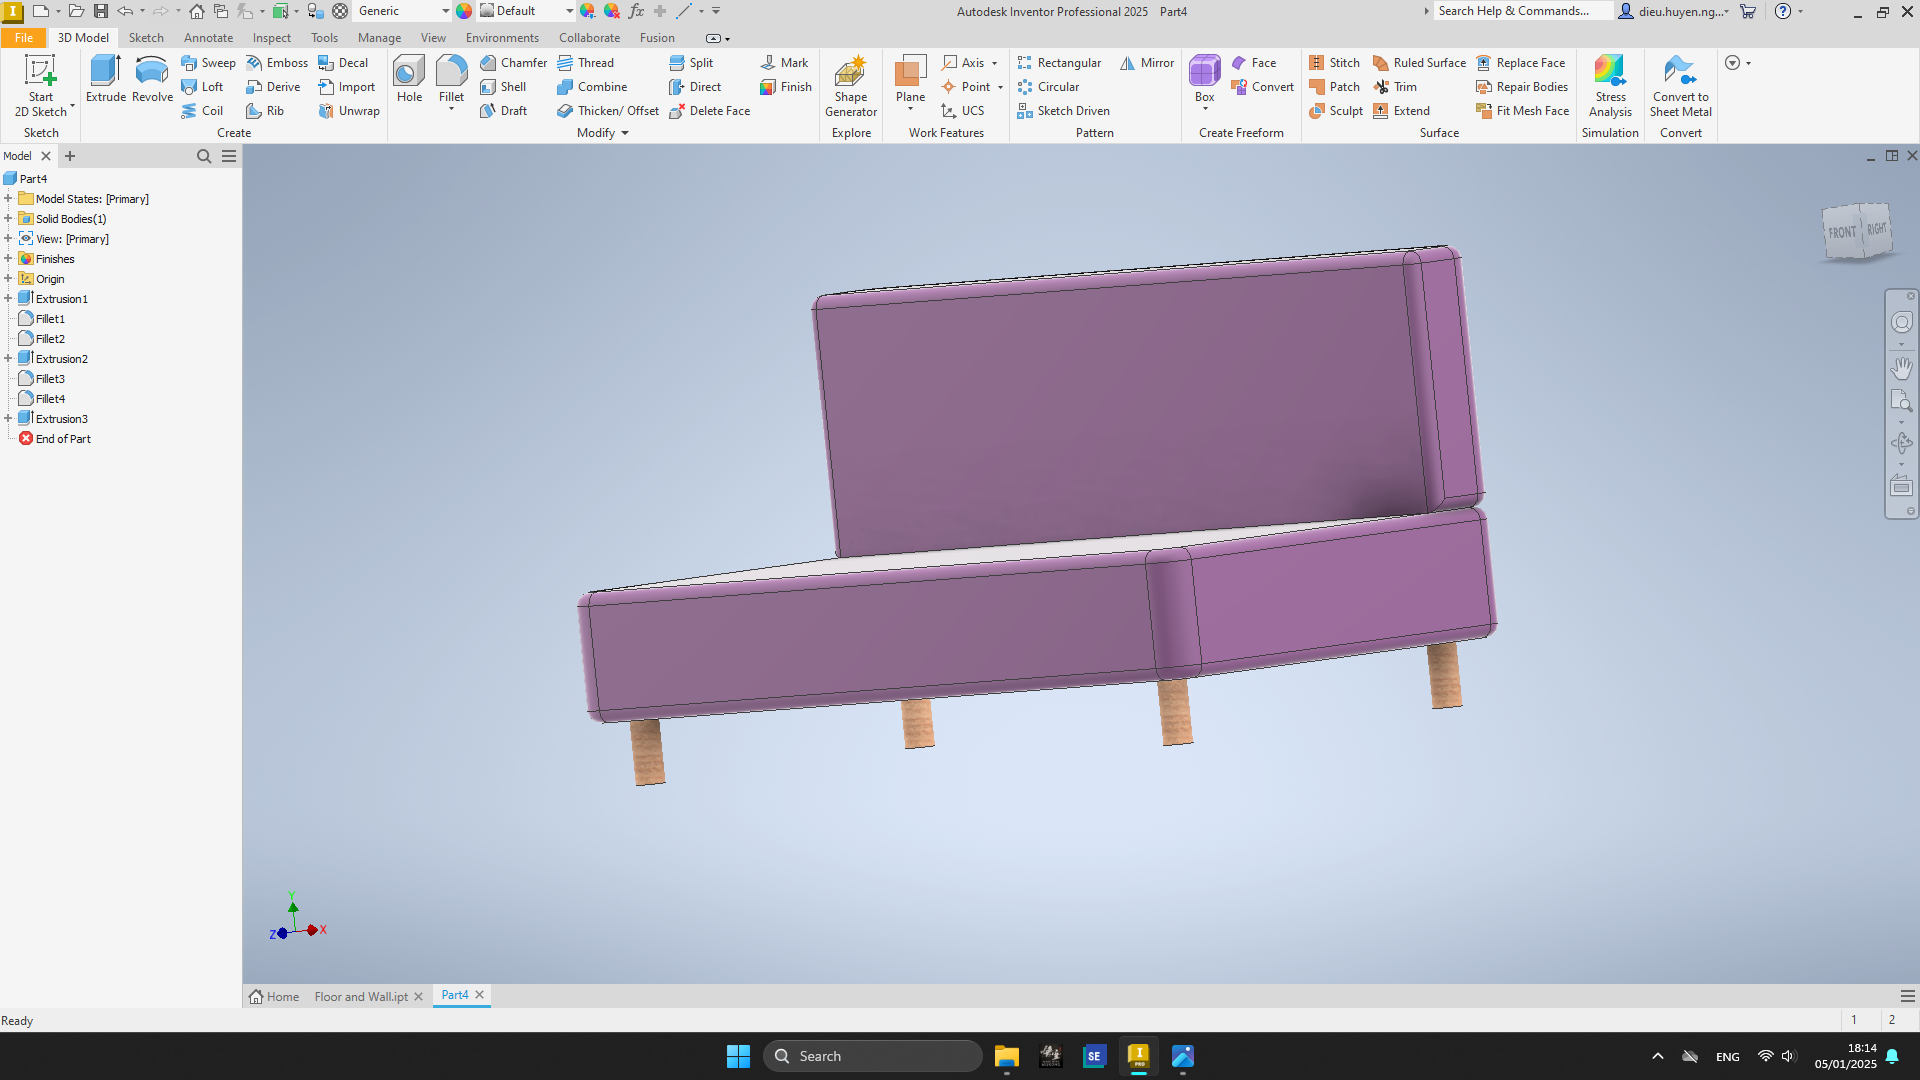
Task: Select the Split tool
Action: click(691, 62)
